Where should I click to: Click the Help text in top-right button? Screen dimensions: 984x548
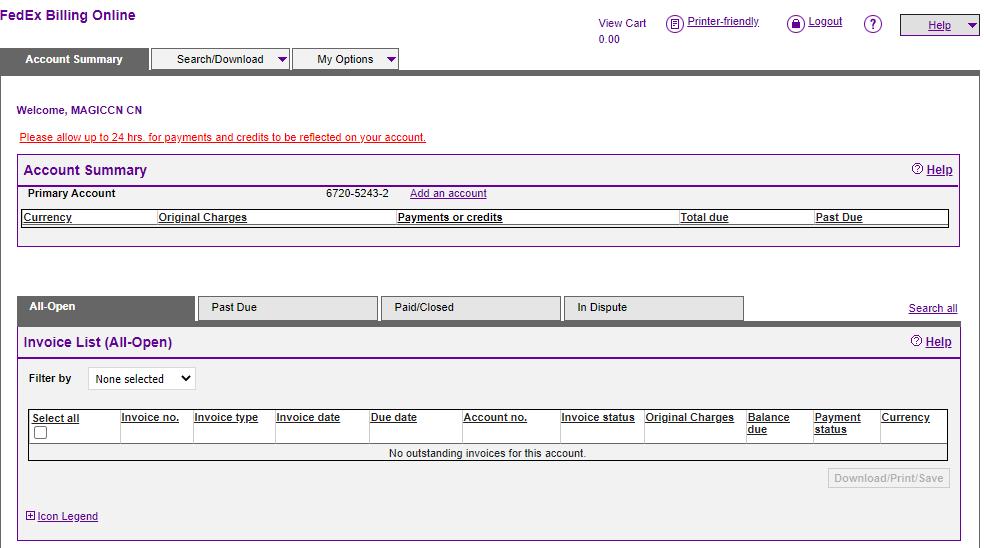939,26
